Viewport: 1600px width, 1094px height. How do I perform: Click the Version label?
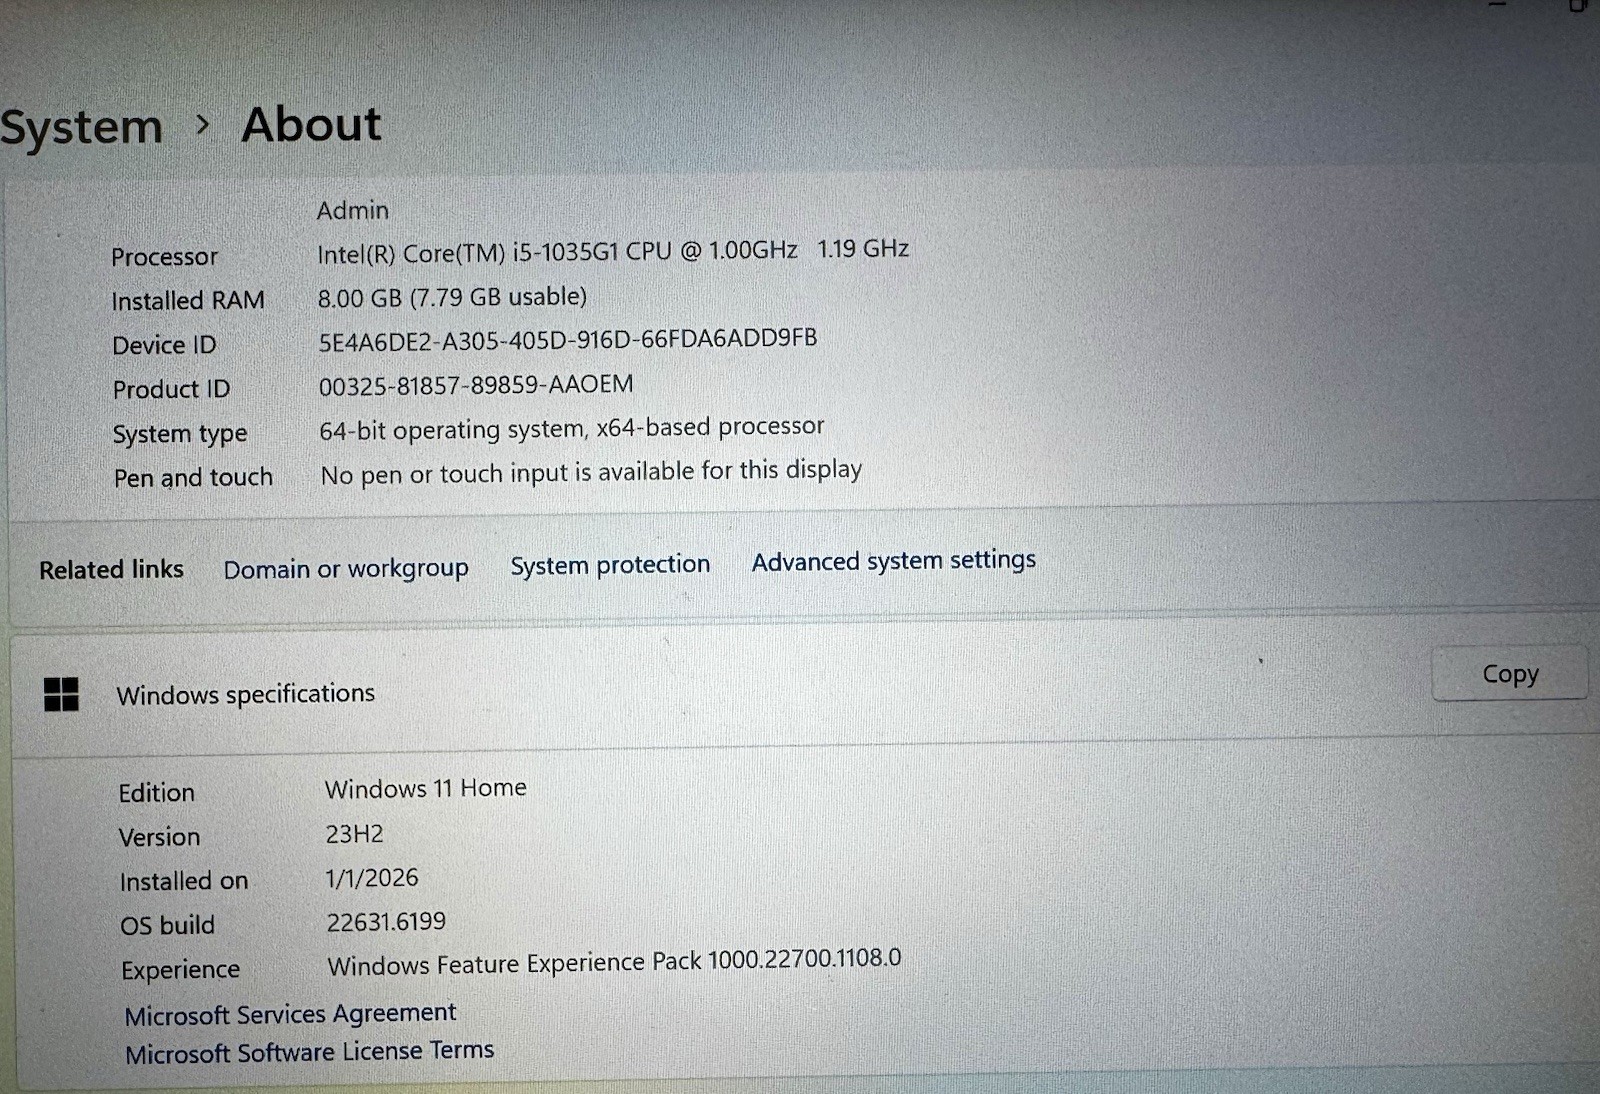[160, 837]
